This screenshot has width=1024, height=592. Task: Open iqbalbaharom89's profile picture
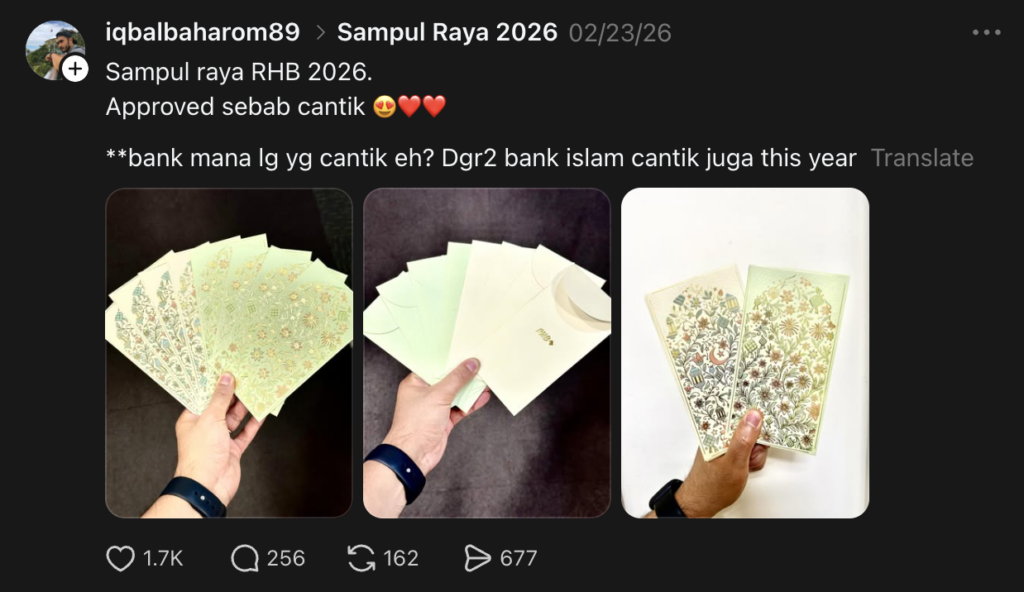55,50
